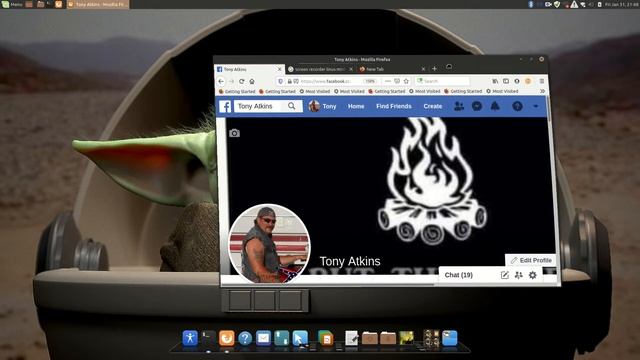Click the clock in the top panel
The height and width of the screenshot is (360, 640).
pos(622,4)
